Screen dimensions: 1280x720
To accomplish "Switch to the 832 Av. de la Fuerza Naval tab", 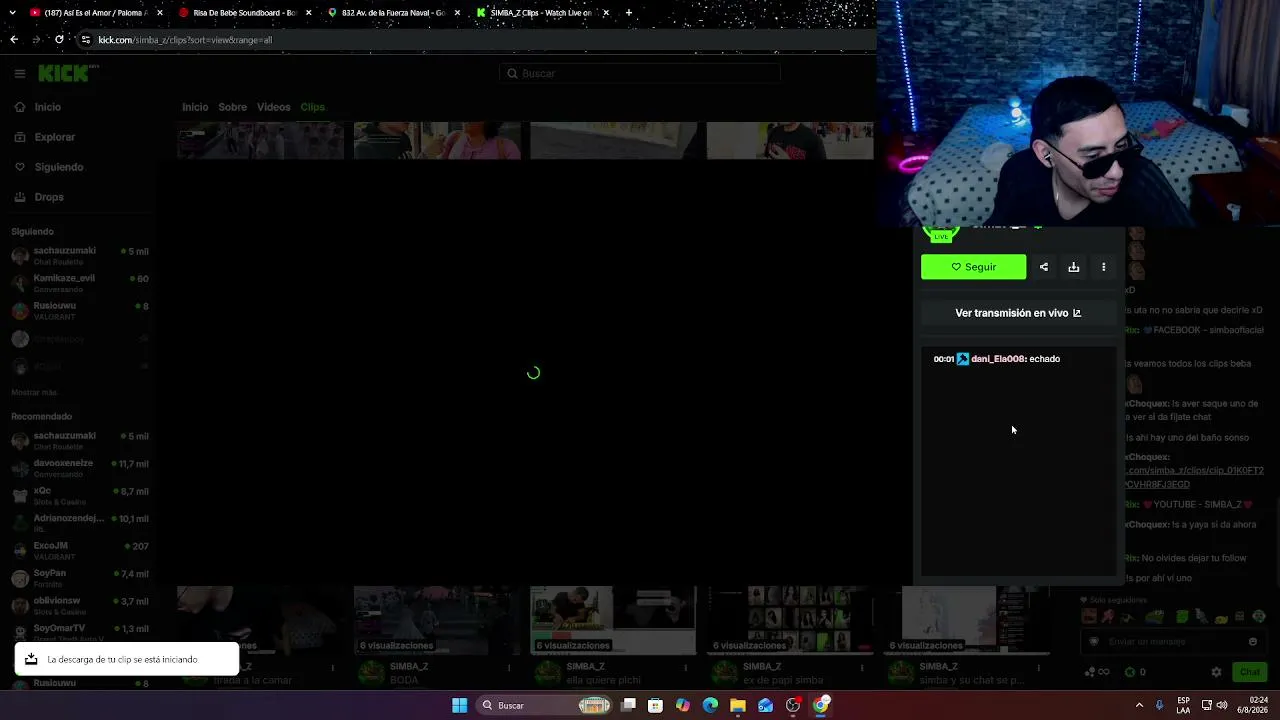I will [x=392, y=13].
